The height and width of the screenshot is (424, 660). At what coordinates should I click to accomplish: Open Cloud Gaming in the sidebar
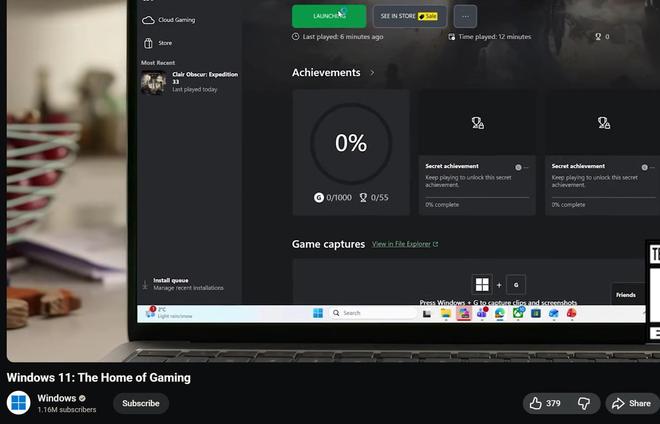click(169, 20)
